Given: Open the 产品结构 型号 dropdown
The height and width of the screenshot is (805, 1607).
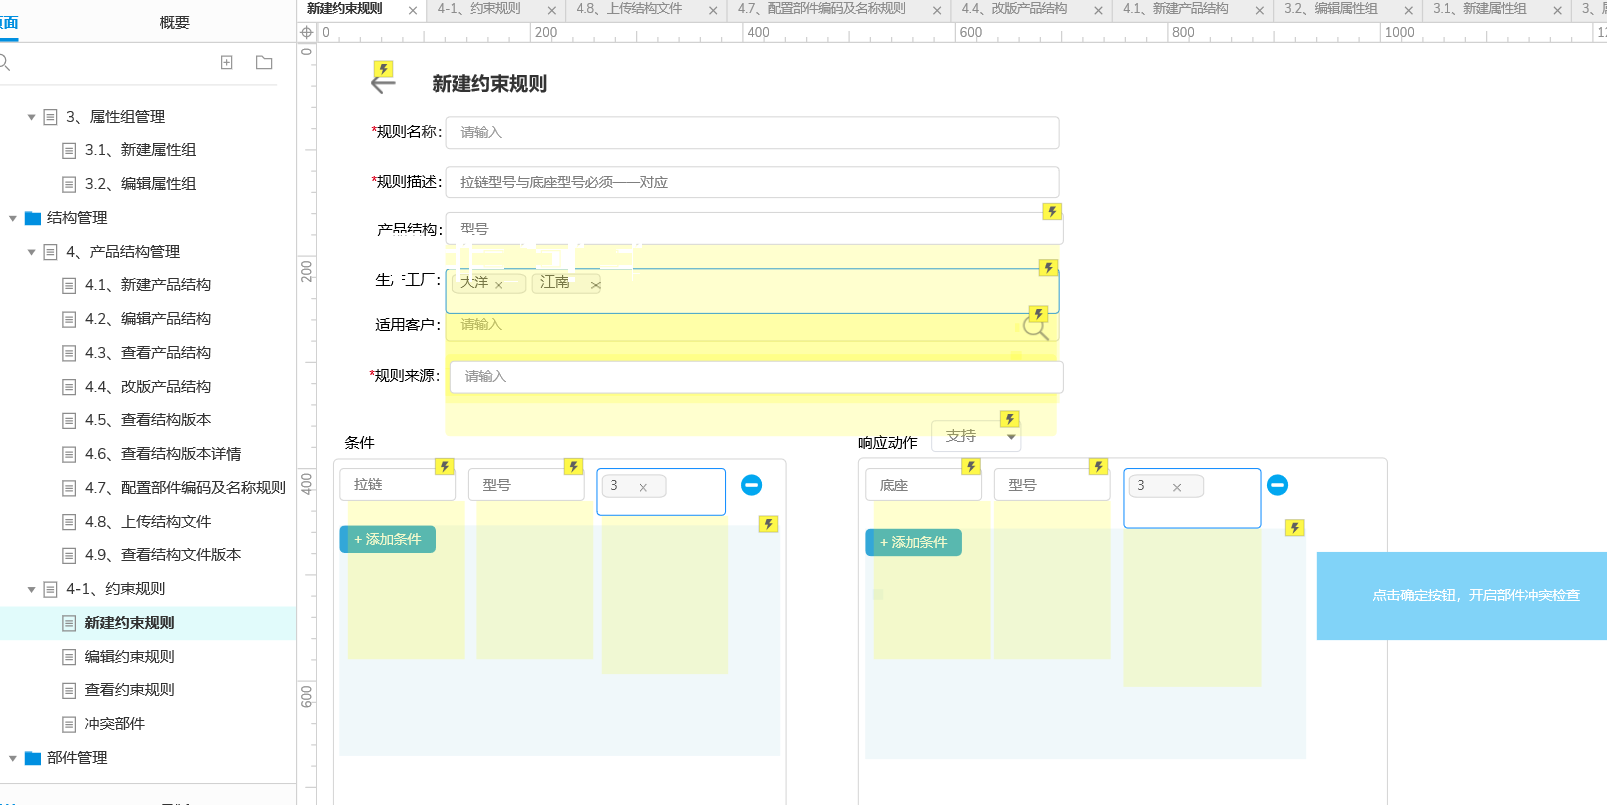Looking at the screenshot, I should pyautogui.click(x=754, y=229).
